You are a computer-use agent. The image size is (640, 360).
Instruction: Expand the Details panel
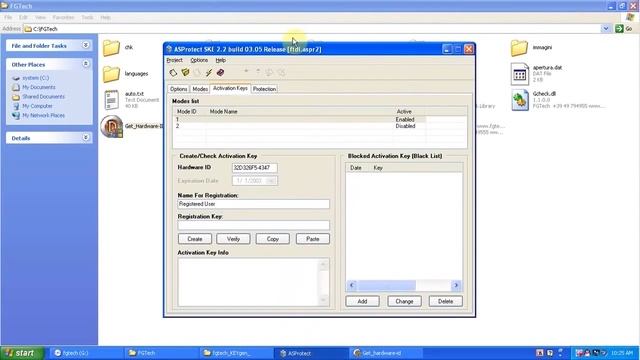click(x=86, y=138)
